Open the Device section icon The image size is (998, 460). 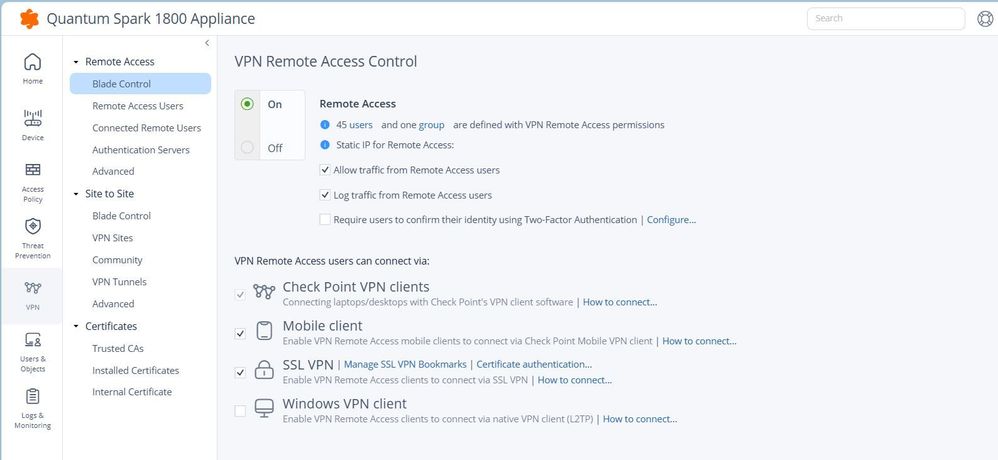[x=32, y=119]
